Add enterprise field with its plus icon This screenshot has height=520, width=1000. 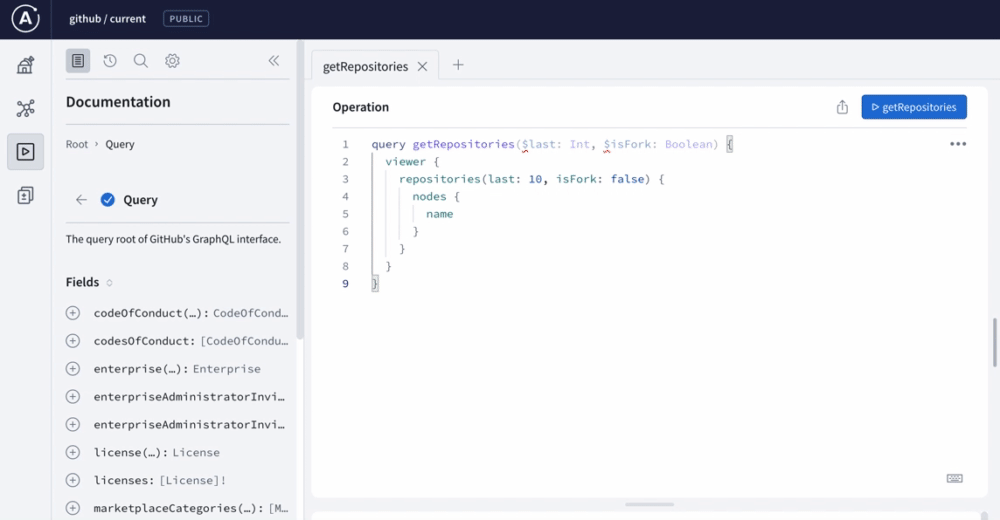point(73,369)
